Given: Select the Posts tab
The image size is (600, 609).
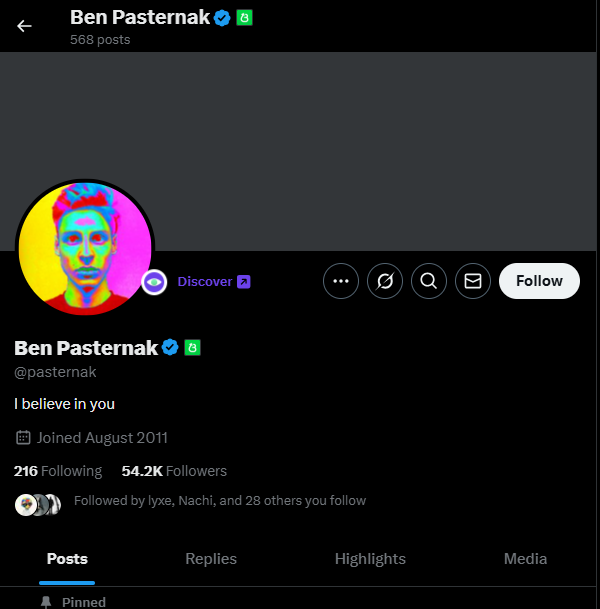Looking at the screenshot, I should point(67,559).
